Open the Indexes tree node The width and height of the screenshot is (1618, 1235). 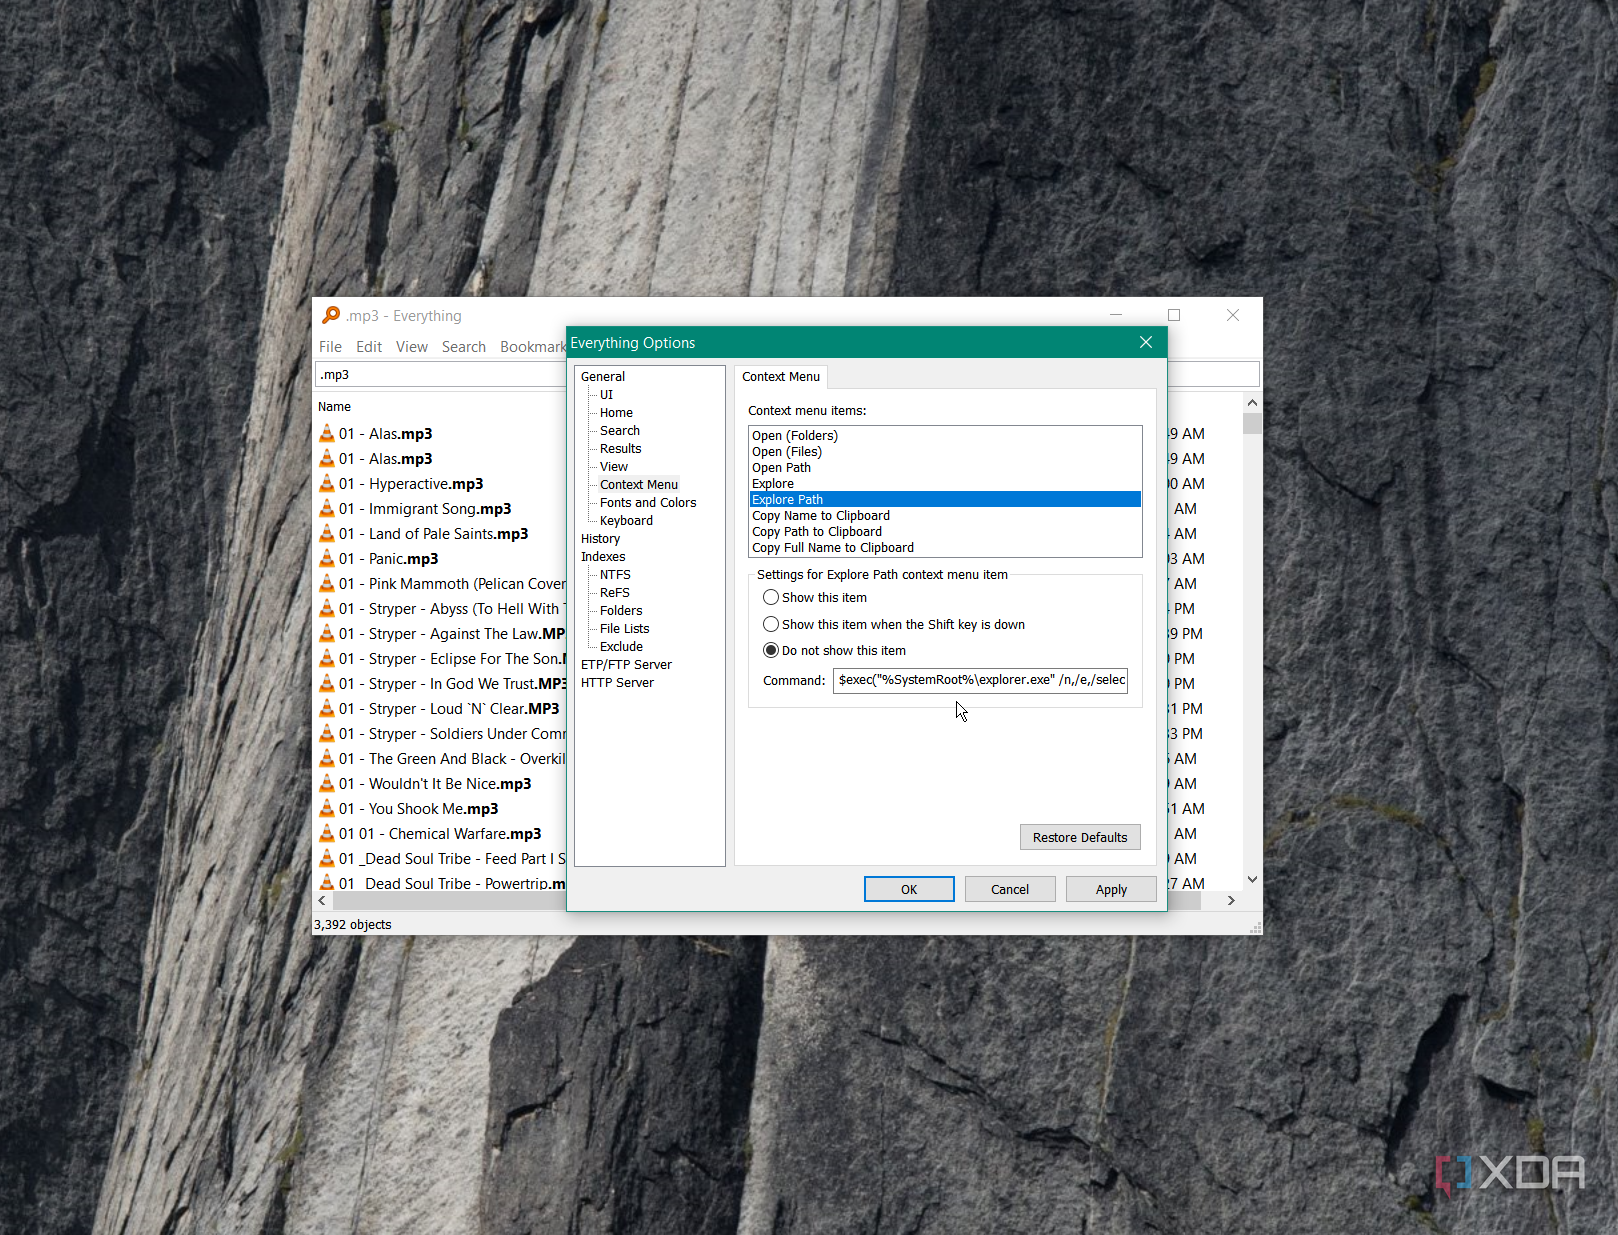[x=603, y=556]
